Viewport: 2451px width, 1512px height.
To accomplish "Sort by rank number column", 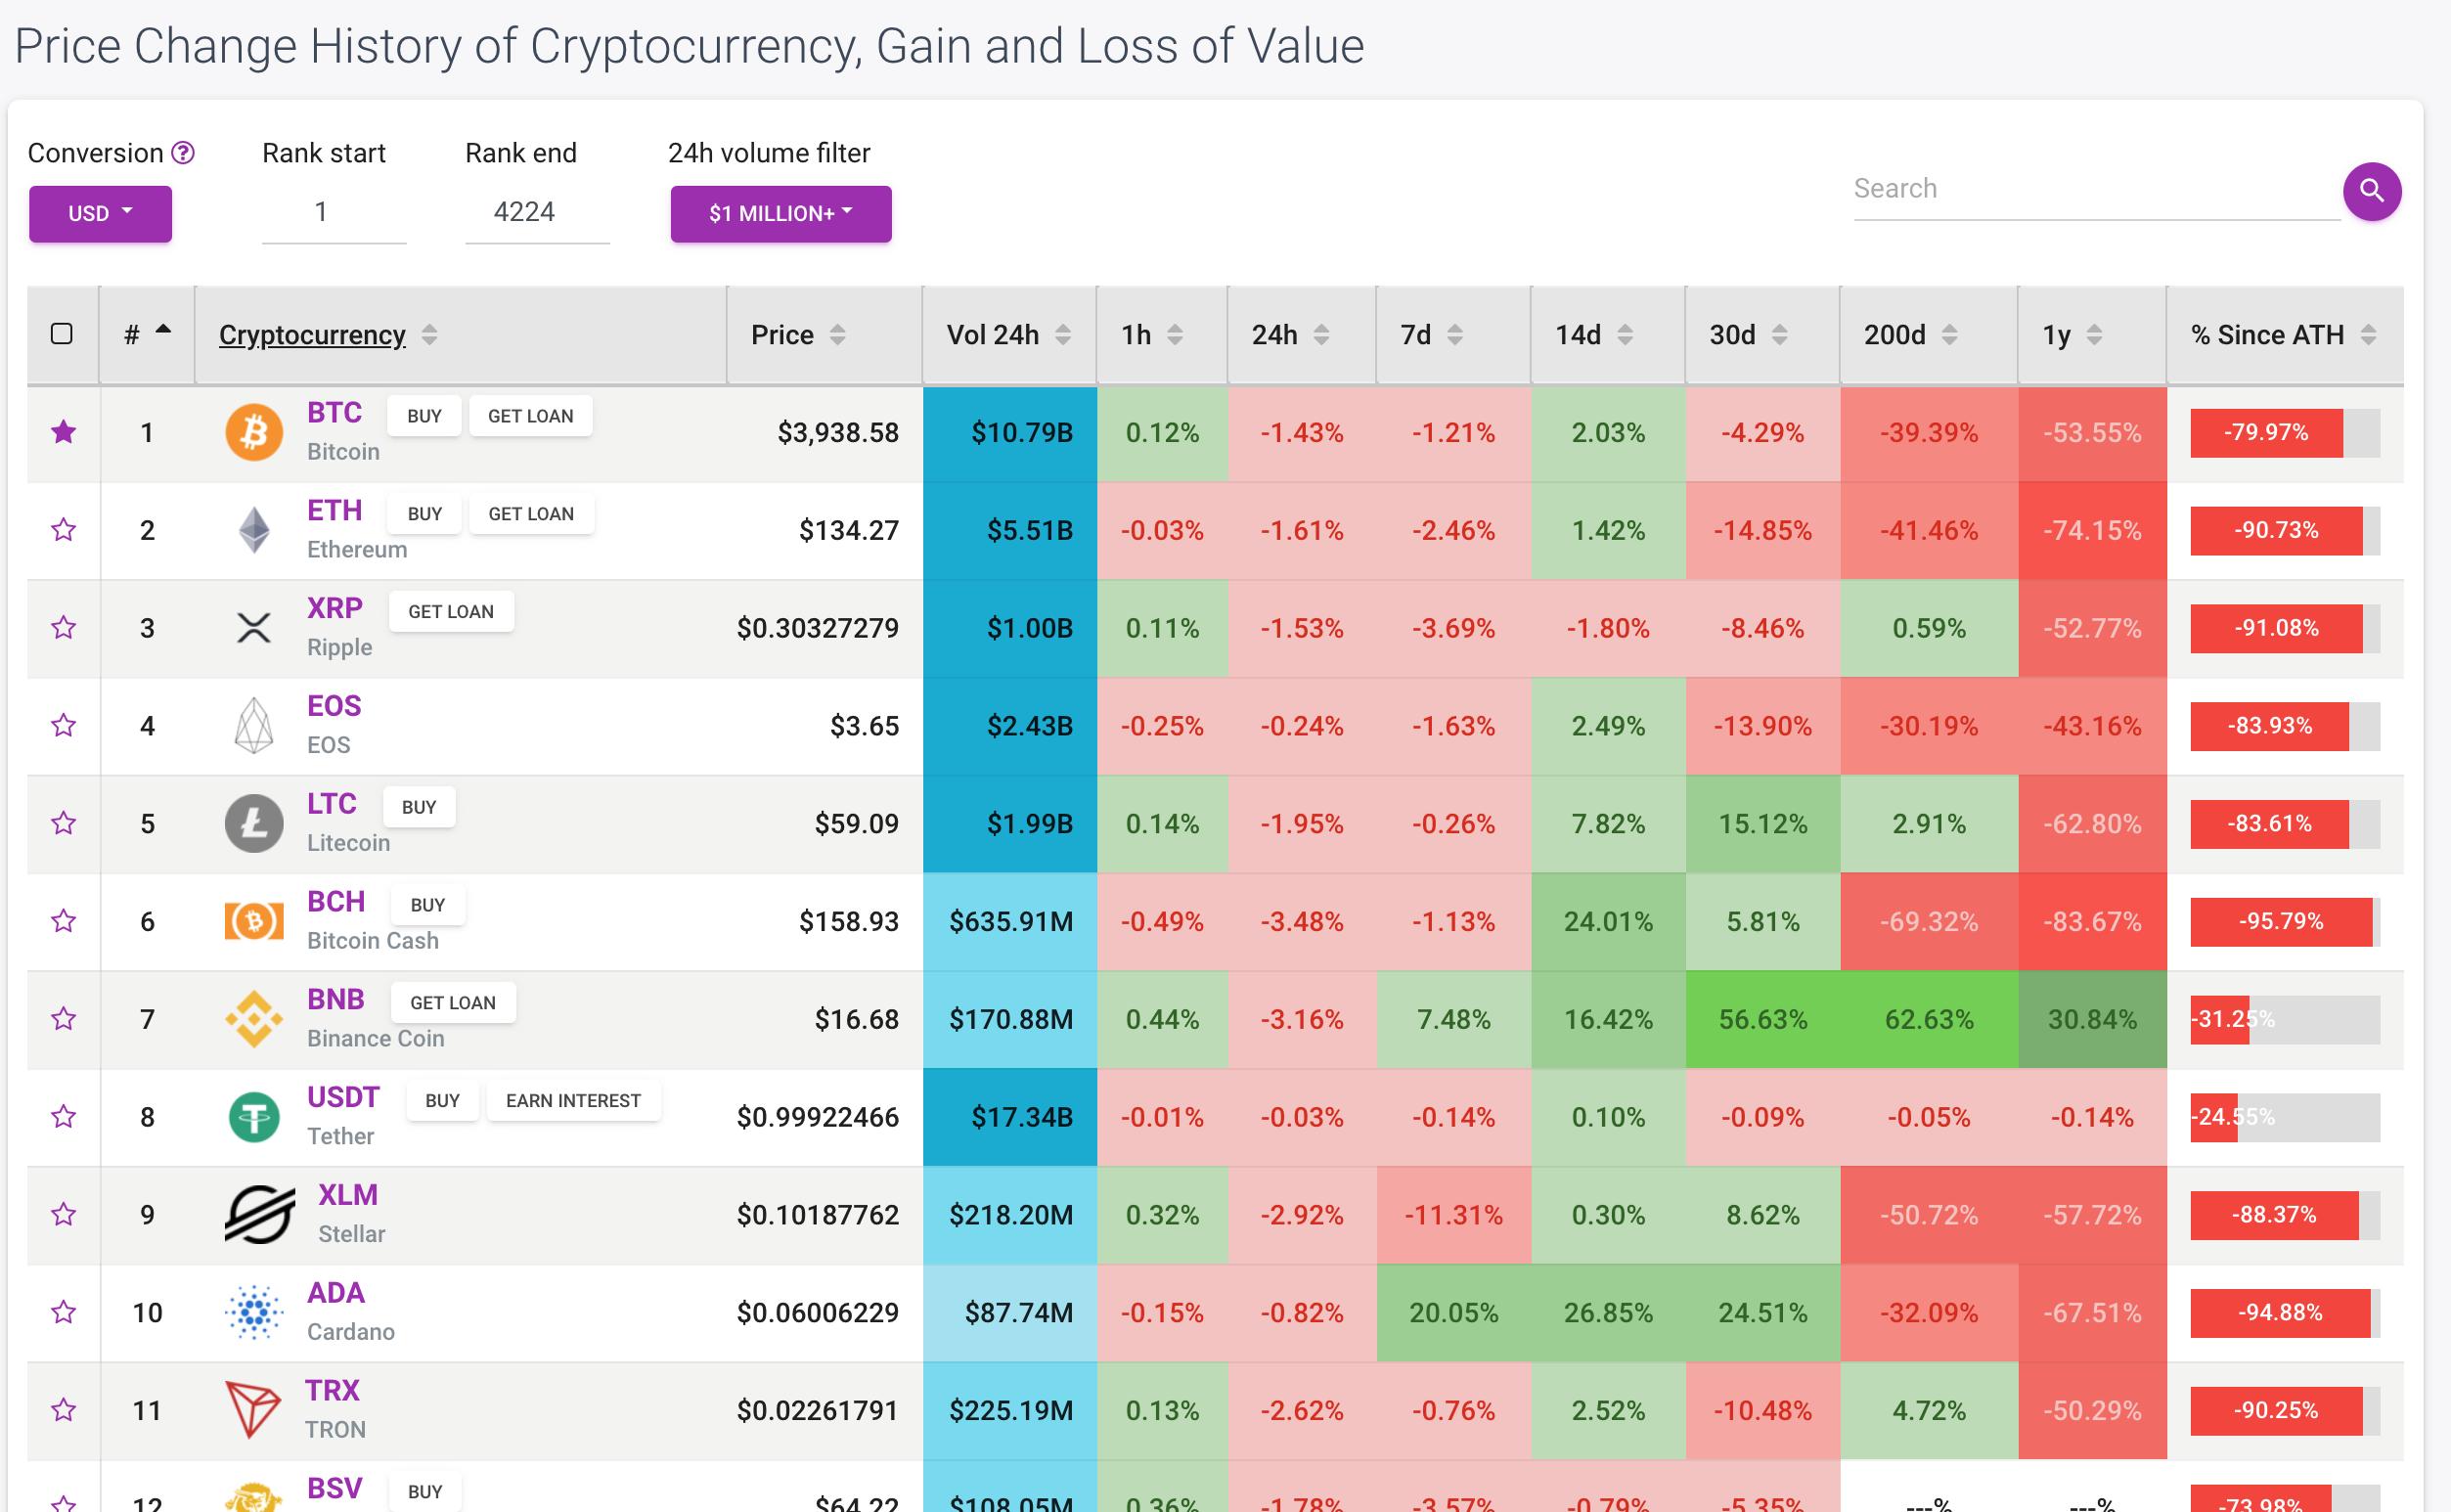I will click(x=147, y=335).
